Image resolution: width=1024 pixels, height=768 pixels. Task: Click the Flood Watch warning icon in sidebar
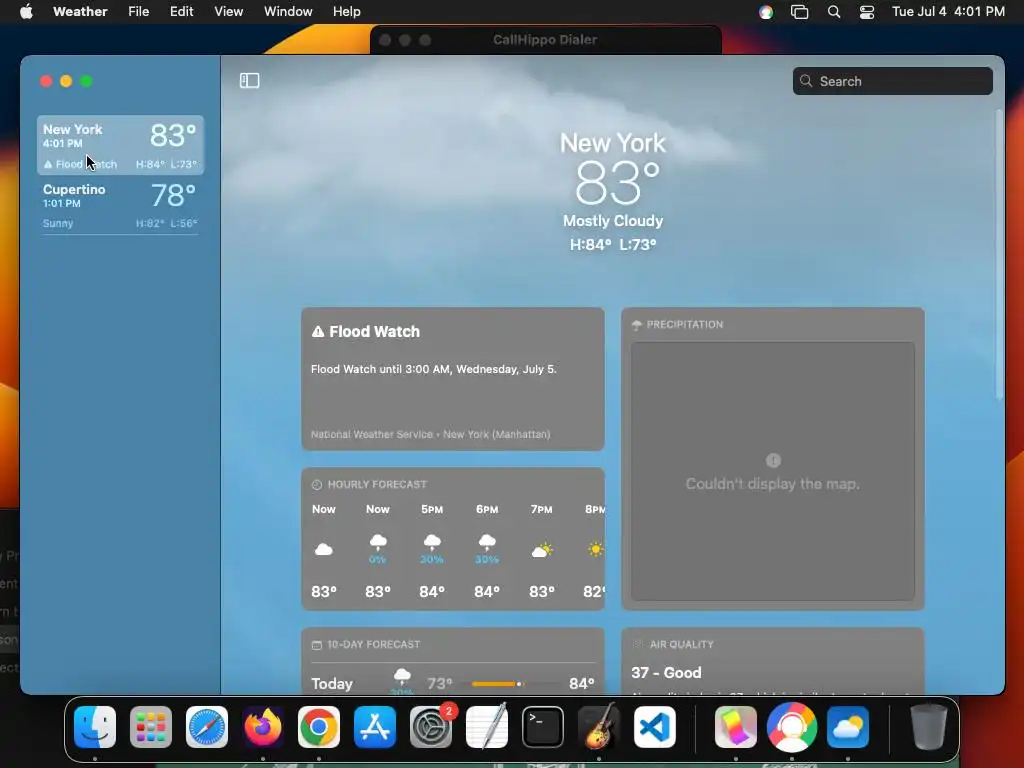[48, 165]
